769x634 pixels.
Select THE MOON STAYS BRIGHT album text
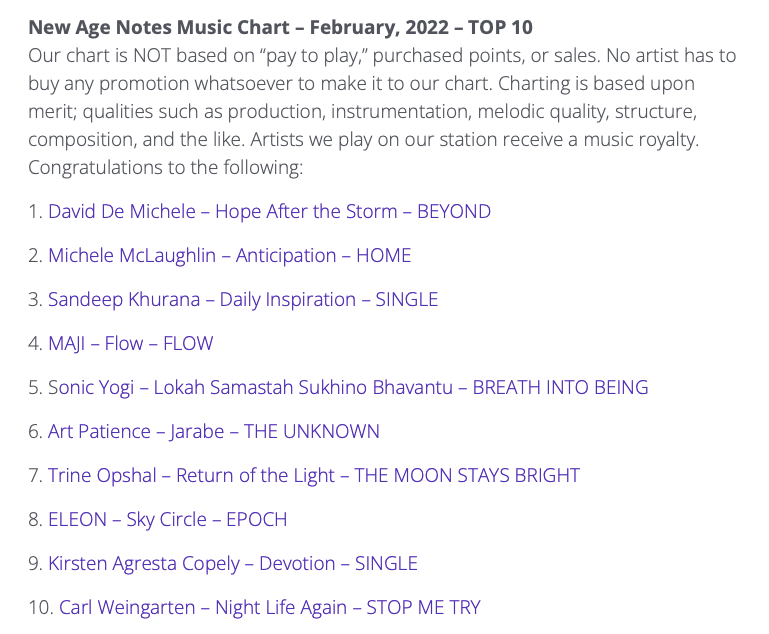(467, 476)
